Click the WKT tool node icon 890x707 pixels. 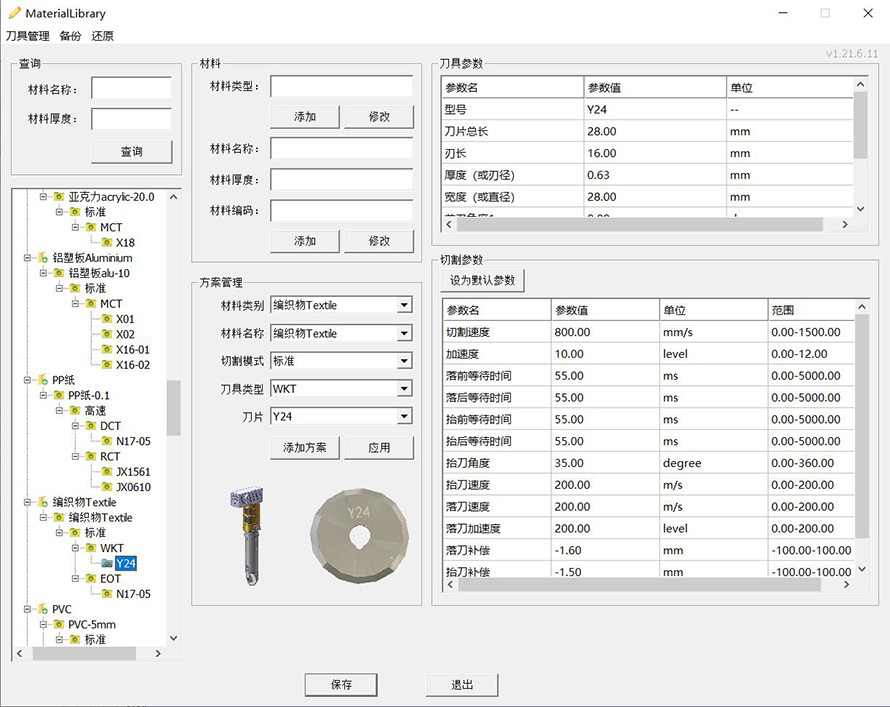[91, 548]
